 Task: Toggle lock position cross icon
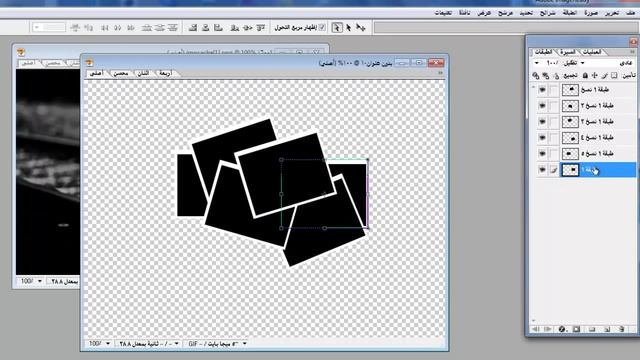point(595,76)
